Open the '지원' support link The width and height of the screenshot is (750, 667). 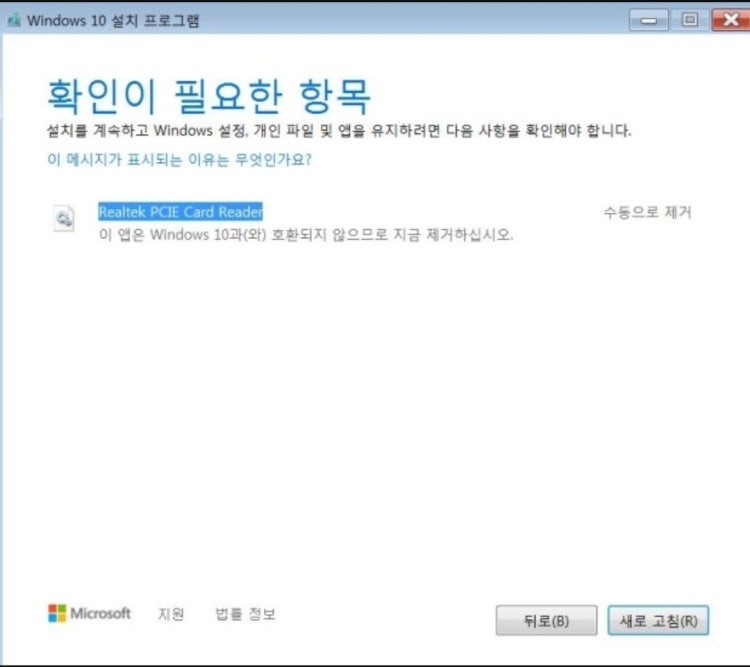click(x=171, y=614)
